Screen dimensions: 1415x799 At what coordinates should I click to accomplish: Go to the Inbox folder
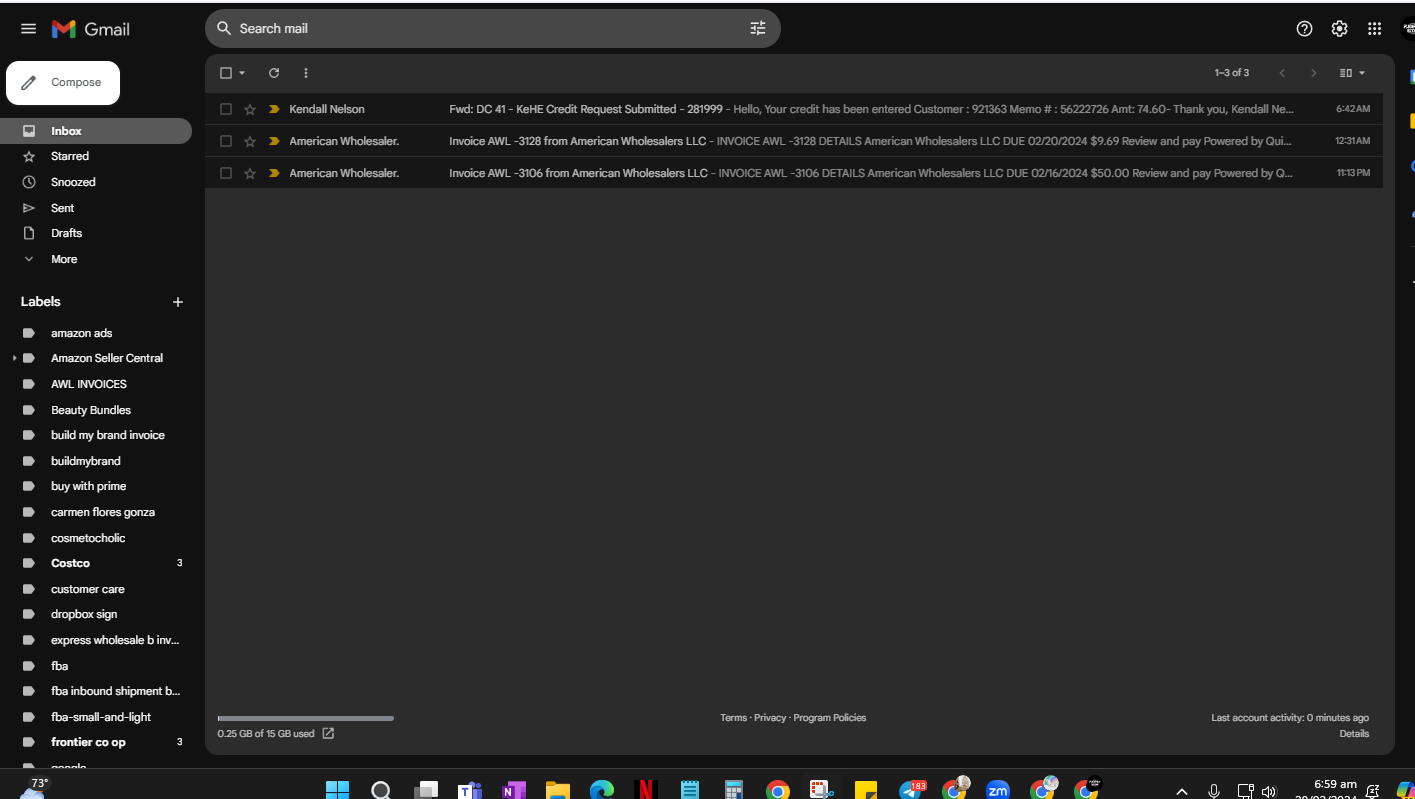tap(96, 131)
